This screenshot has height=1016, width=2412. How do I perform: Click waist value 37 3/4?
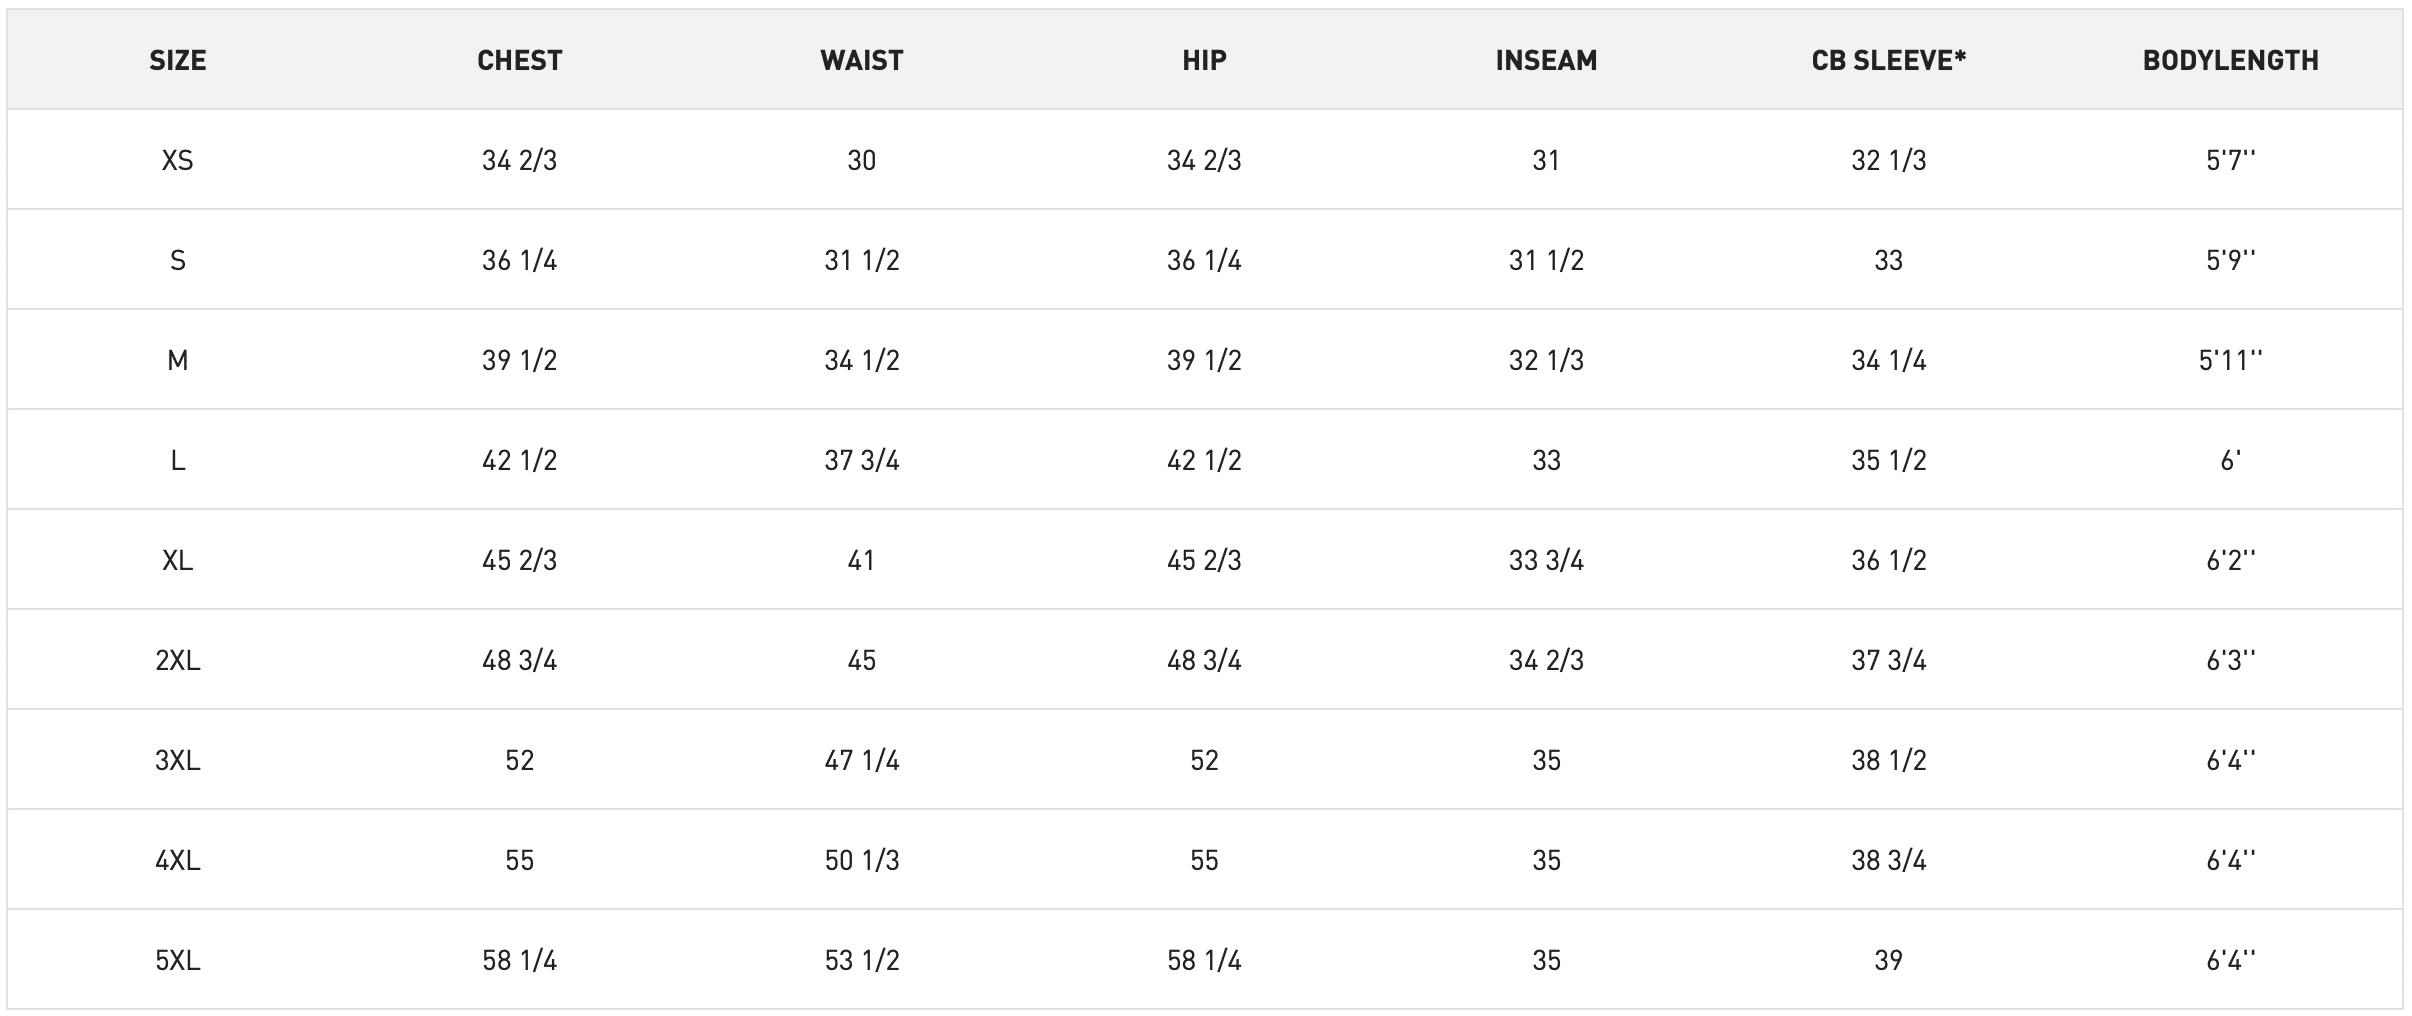pyautogui.click(x=862, y=460)
